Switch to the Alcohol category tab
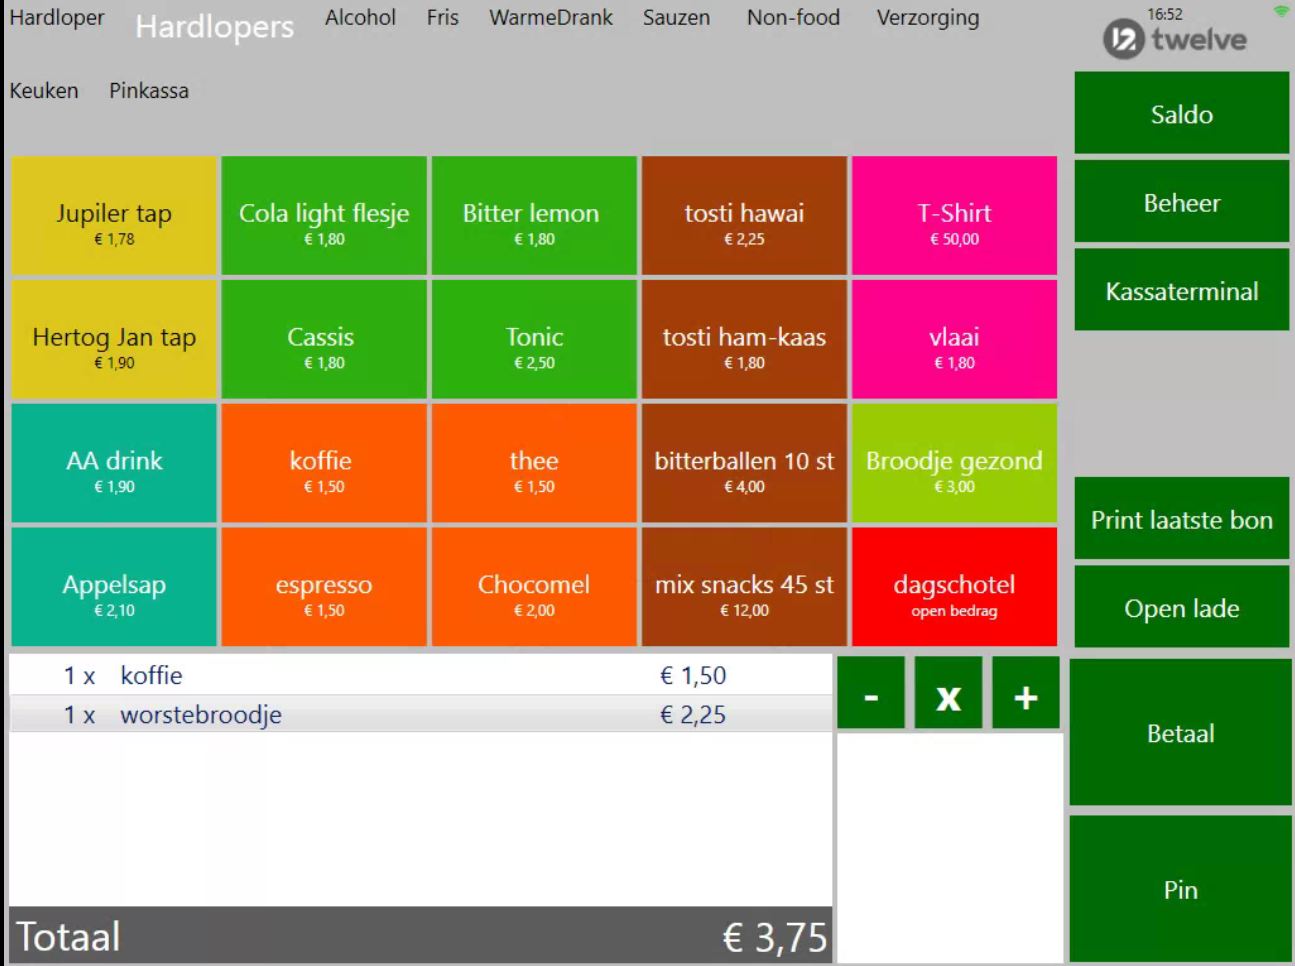1295x966 pixels. (360, 18)
